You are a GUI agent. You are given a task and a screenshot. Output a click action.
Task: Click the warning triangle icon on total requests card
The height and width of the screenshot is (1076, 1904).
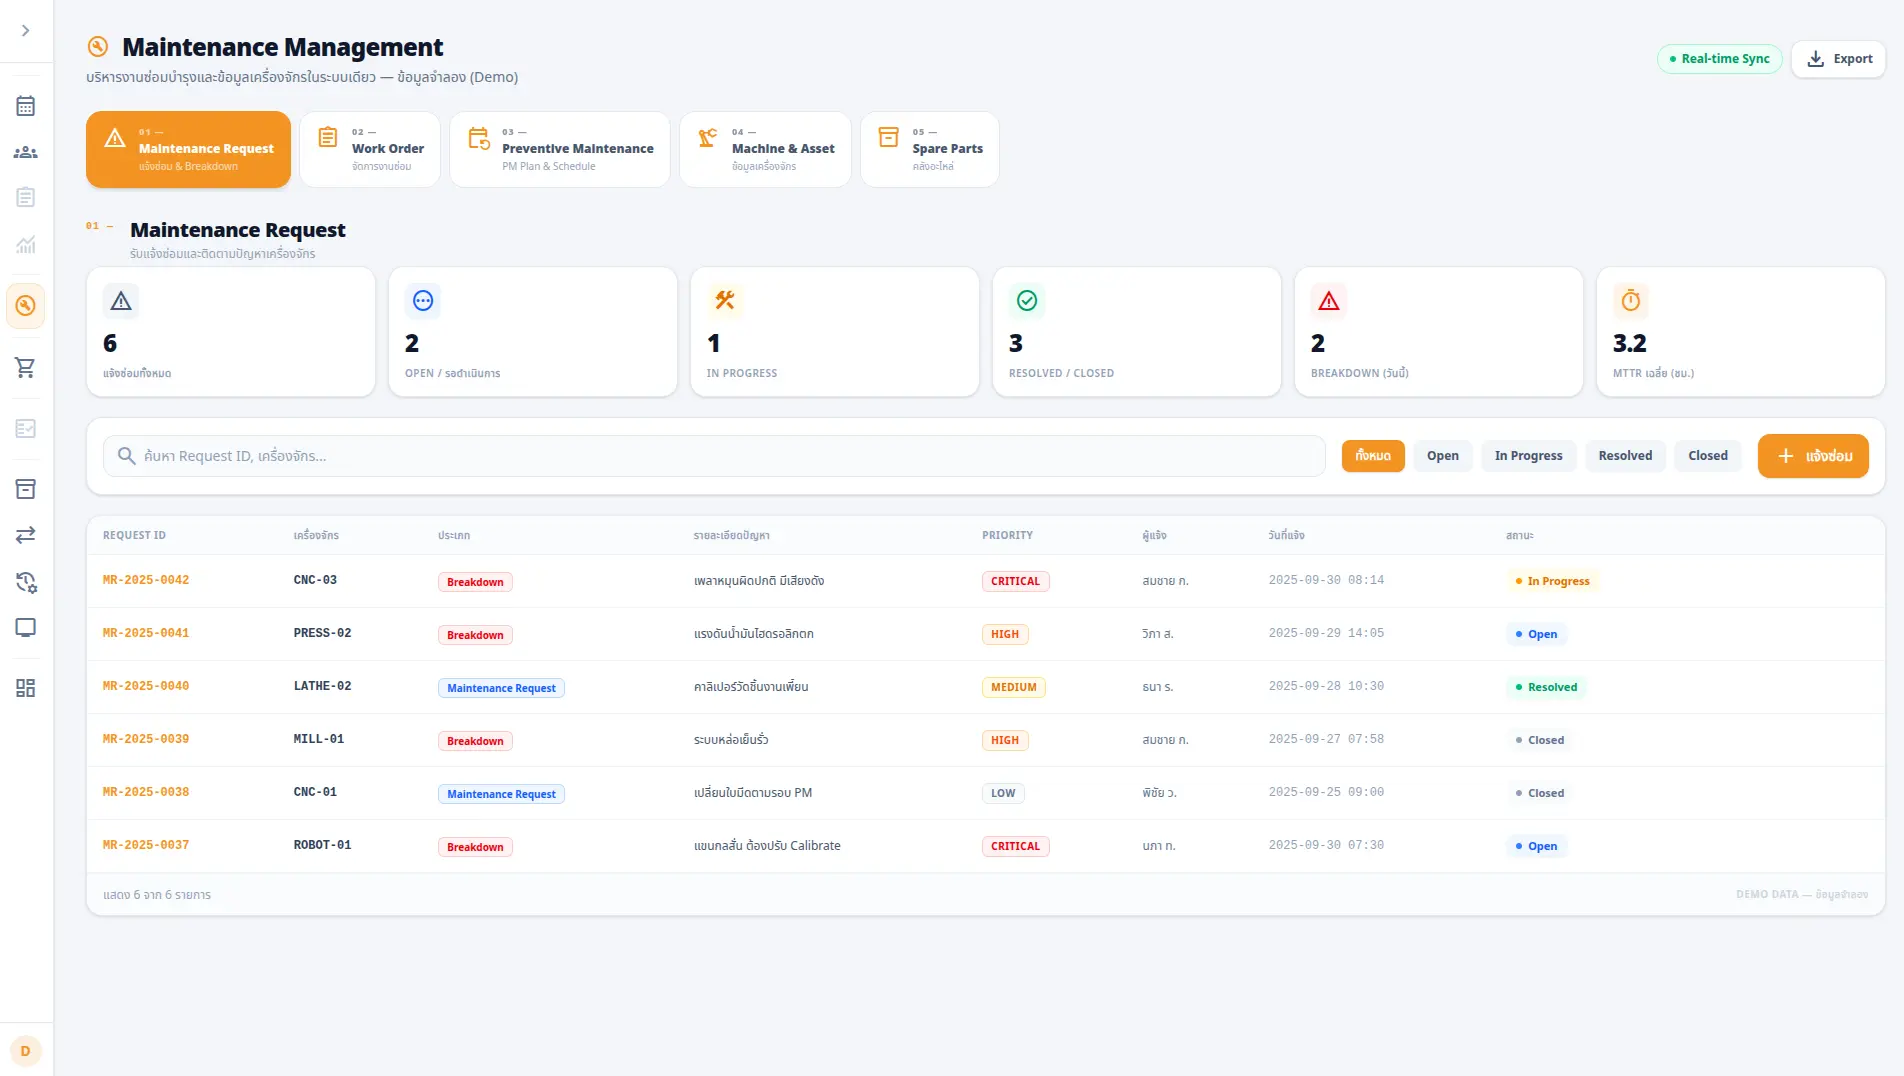pyautogui.click(x=121, y=300)
